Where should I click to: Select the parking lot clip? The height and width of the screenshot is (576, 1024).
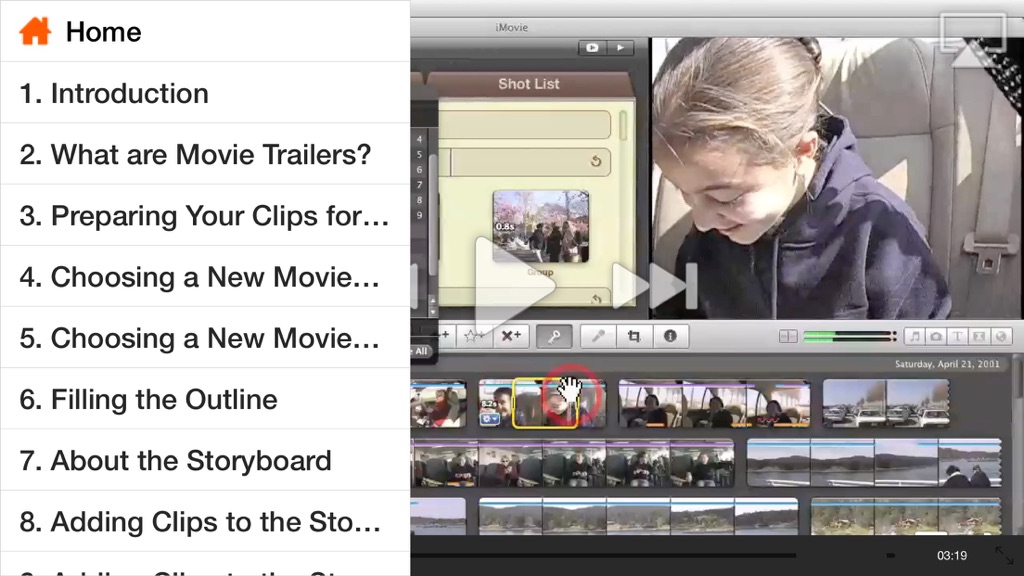(x=886, y=404)
